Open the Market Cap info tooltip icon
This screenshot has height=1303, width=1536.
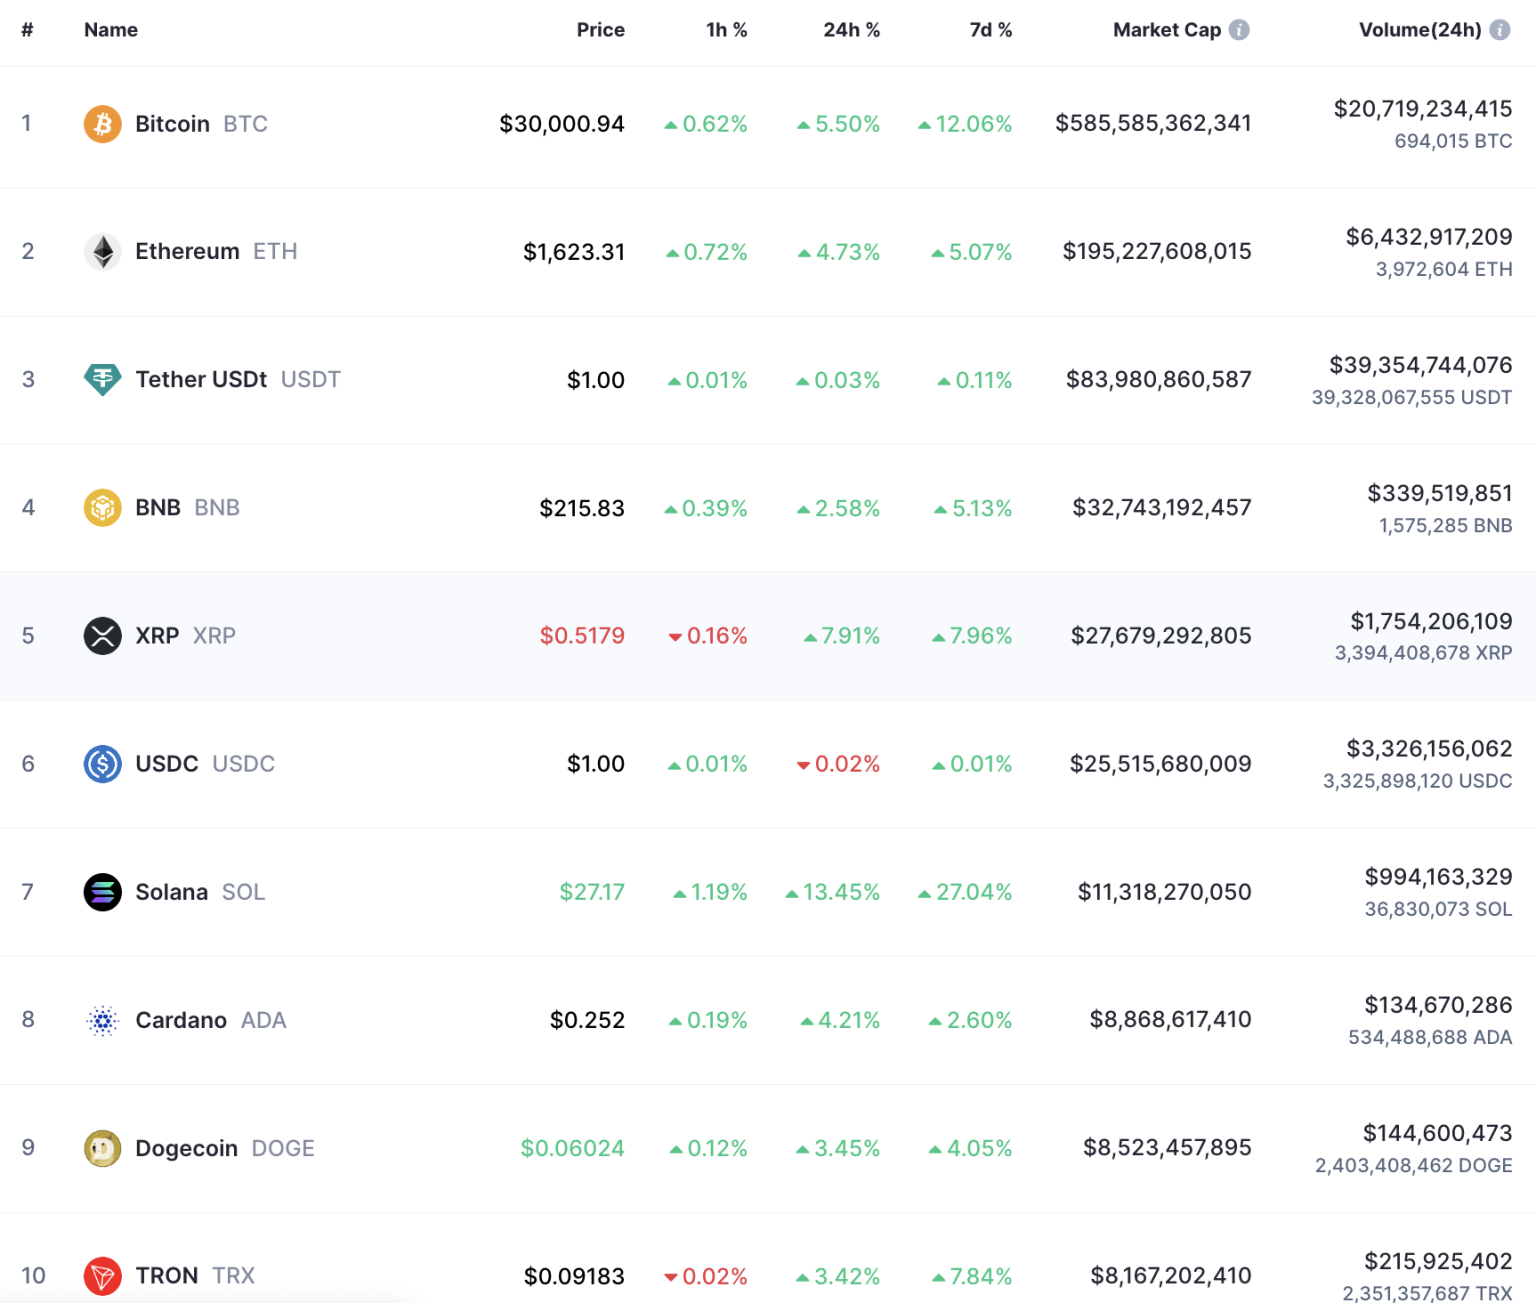tap(1239, 29)
